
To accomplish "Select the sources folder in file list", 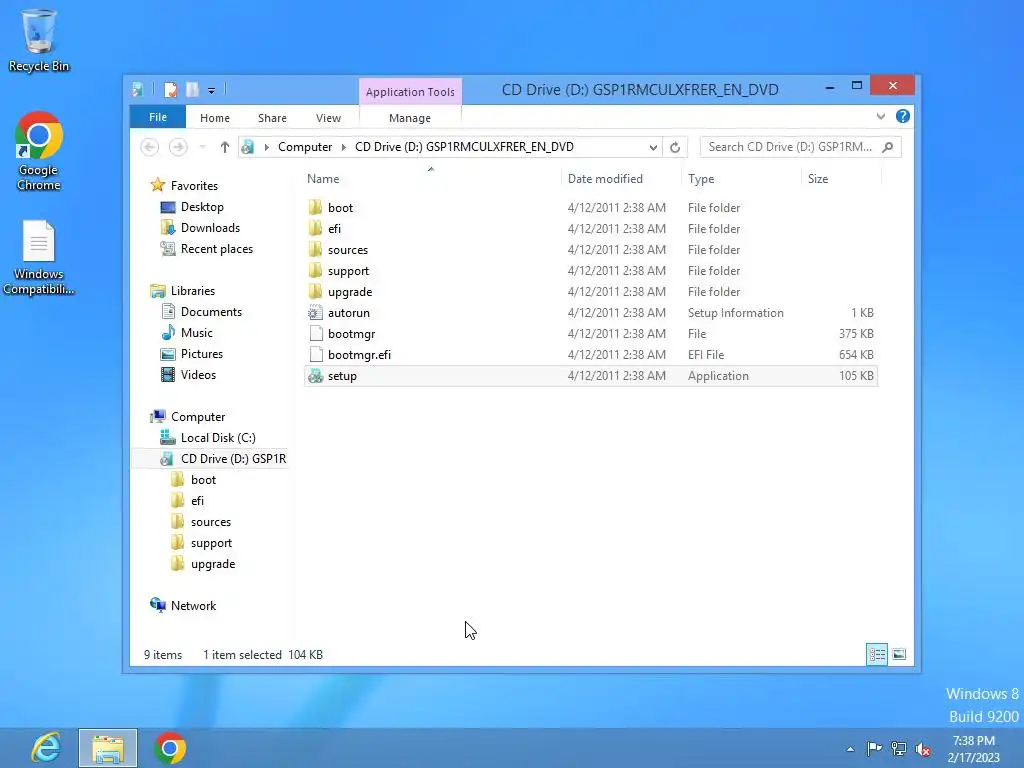I will pyautogui.click(x=591, y=249).
